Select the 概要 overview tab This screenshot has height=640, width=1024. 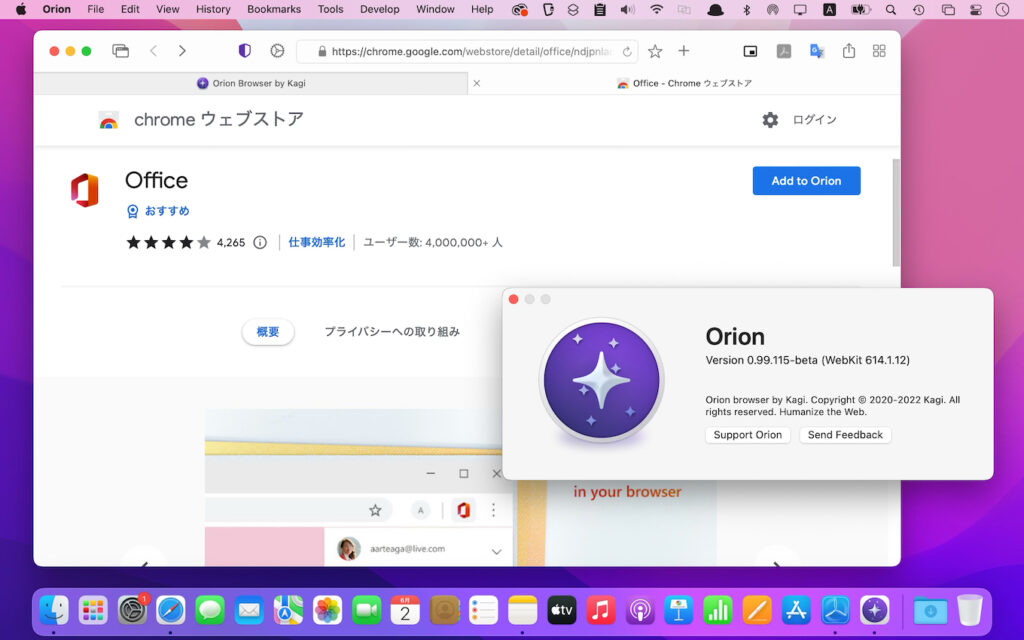267,332
